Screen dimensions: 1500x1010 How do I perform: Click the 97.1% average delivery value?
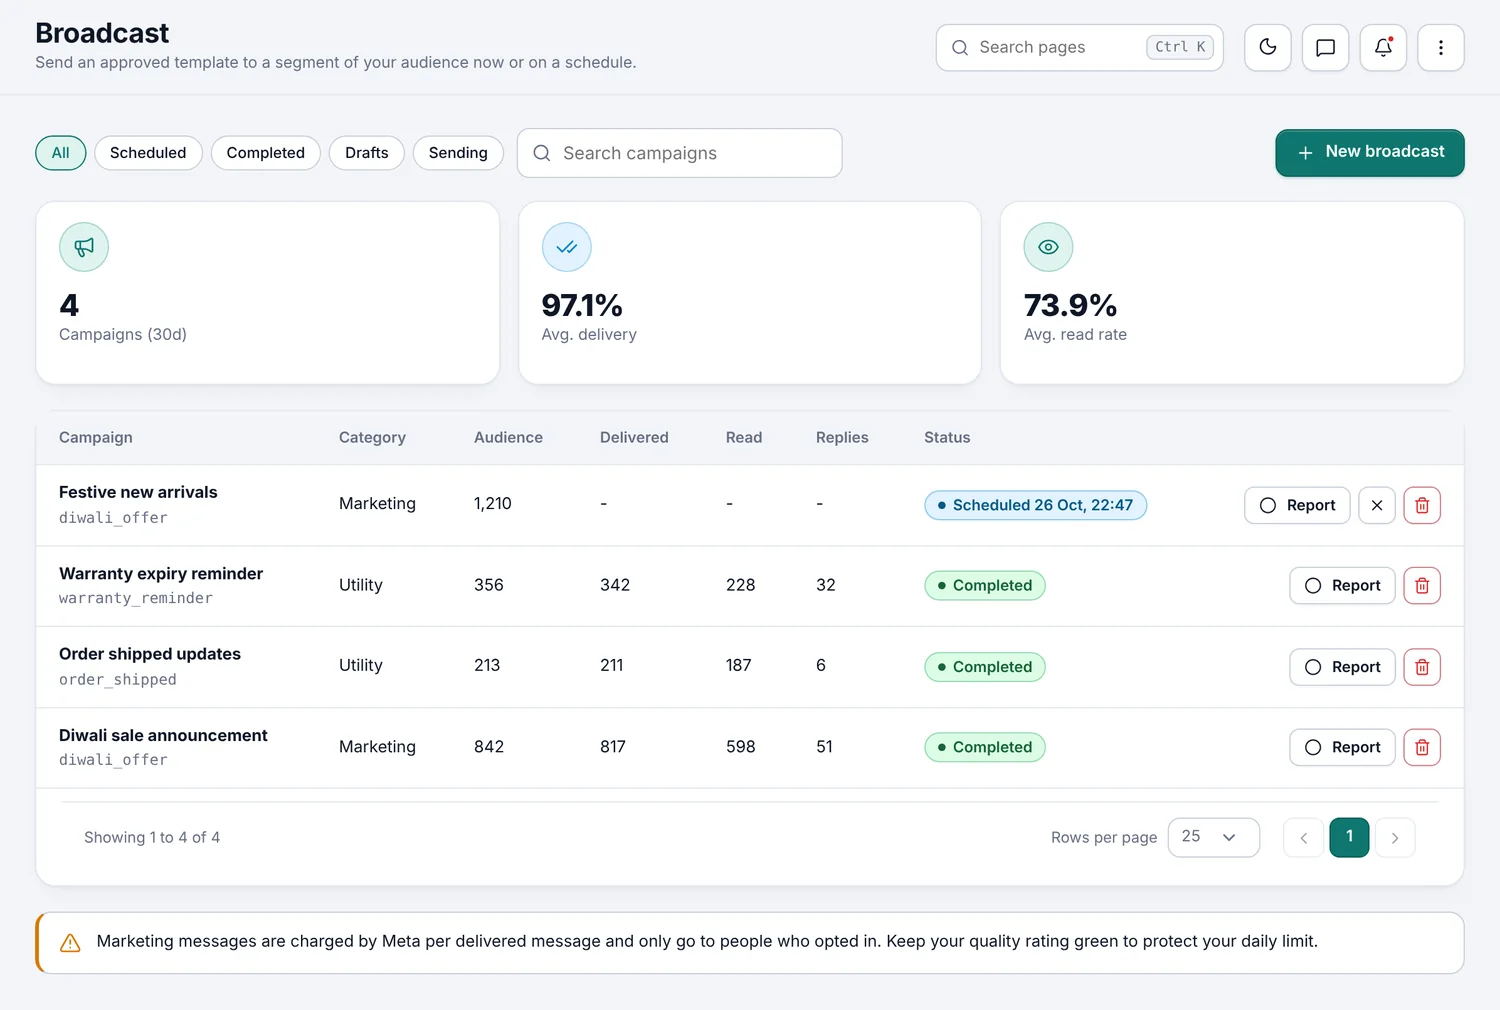(x=582, y=305)
